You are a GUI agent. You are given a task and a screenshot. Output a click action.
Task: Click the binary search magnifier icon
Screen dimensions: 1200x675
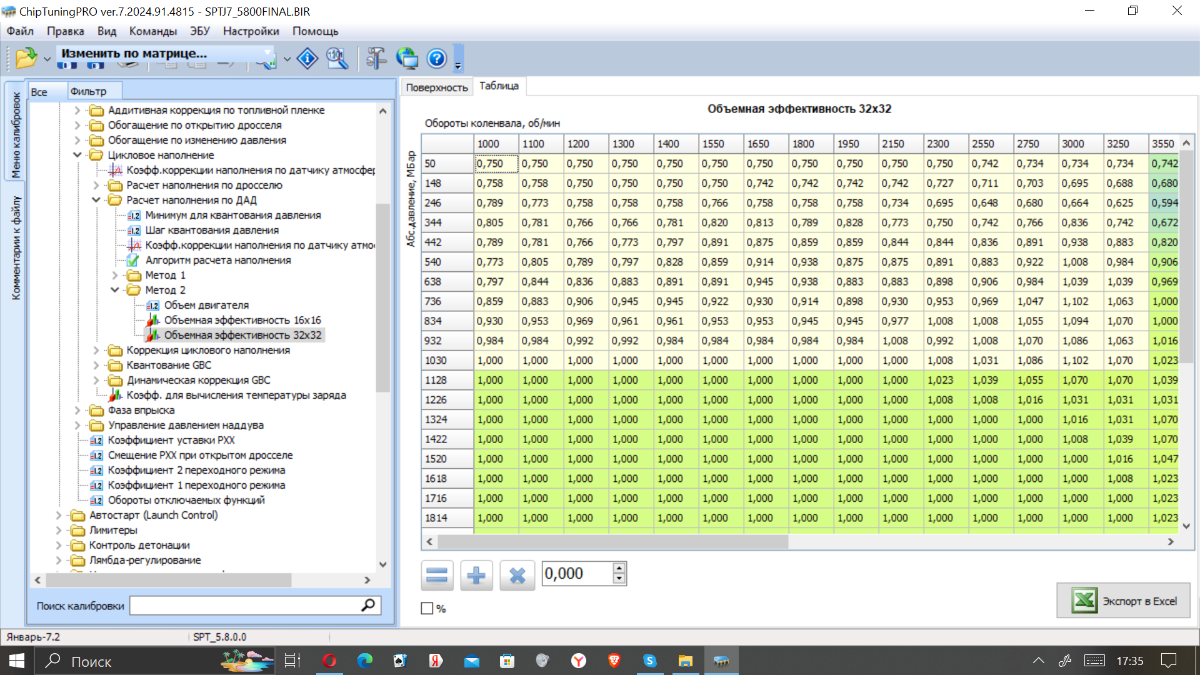(337, 58)
